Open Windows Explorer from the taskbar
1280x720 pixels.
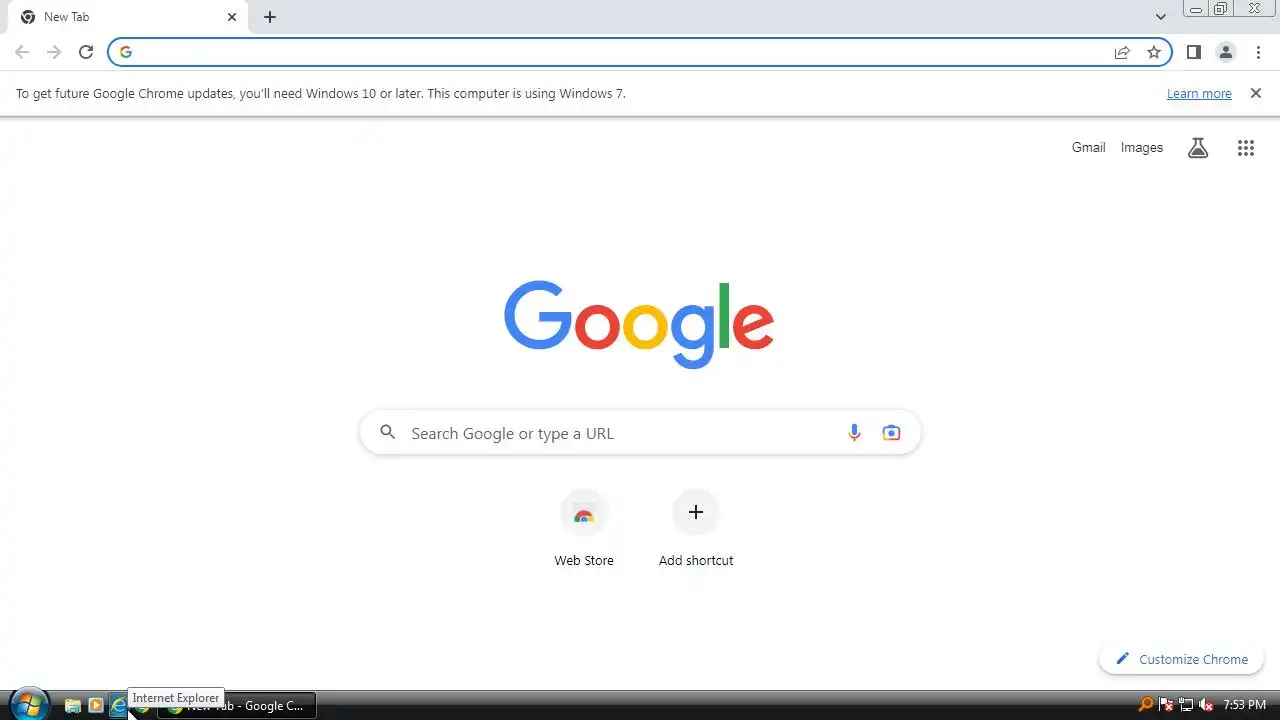coord(72,706)
